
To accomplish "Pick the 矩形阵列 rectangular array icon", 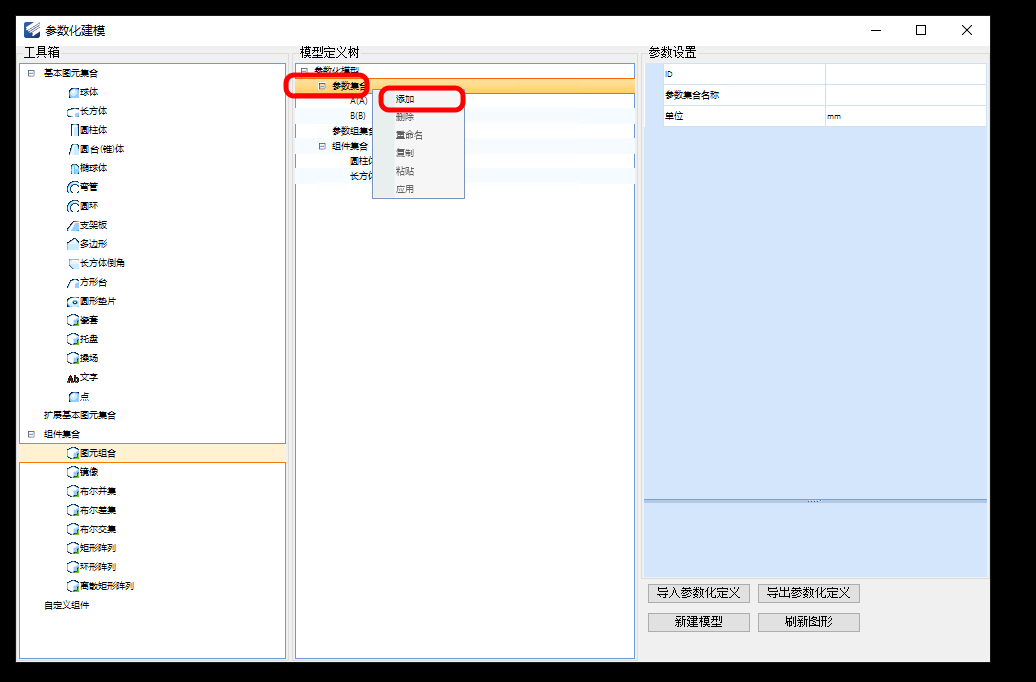I will (x=73, y=549).
